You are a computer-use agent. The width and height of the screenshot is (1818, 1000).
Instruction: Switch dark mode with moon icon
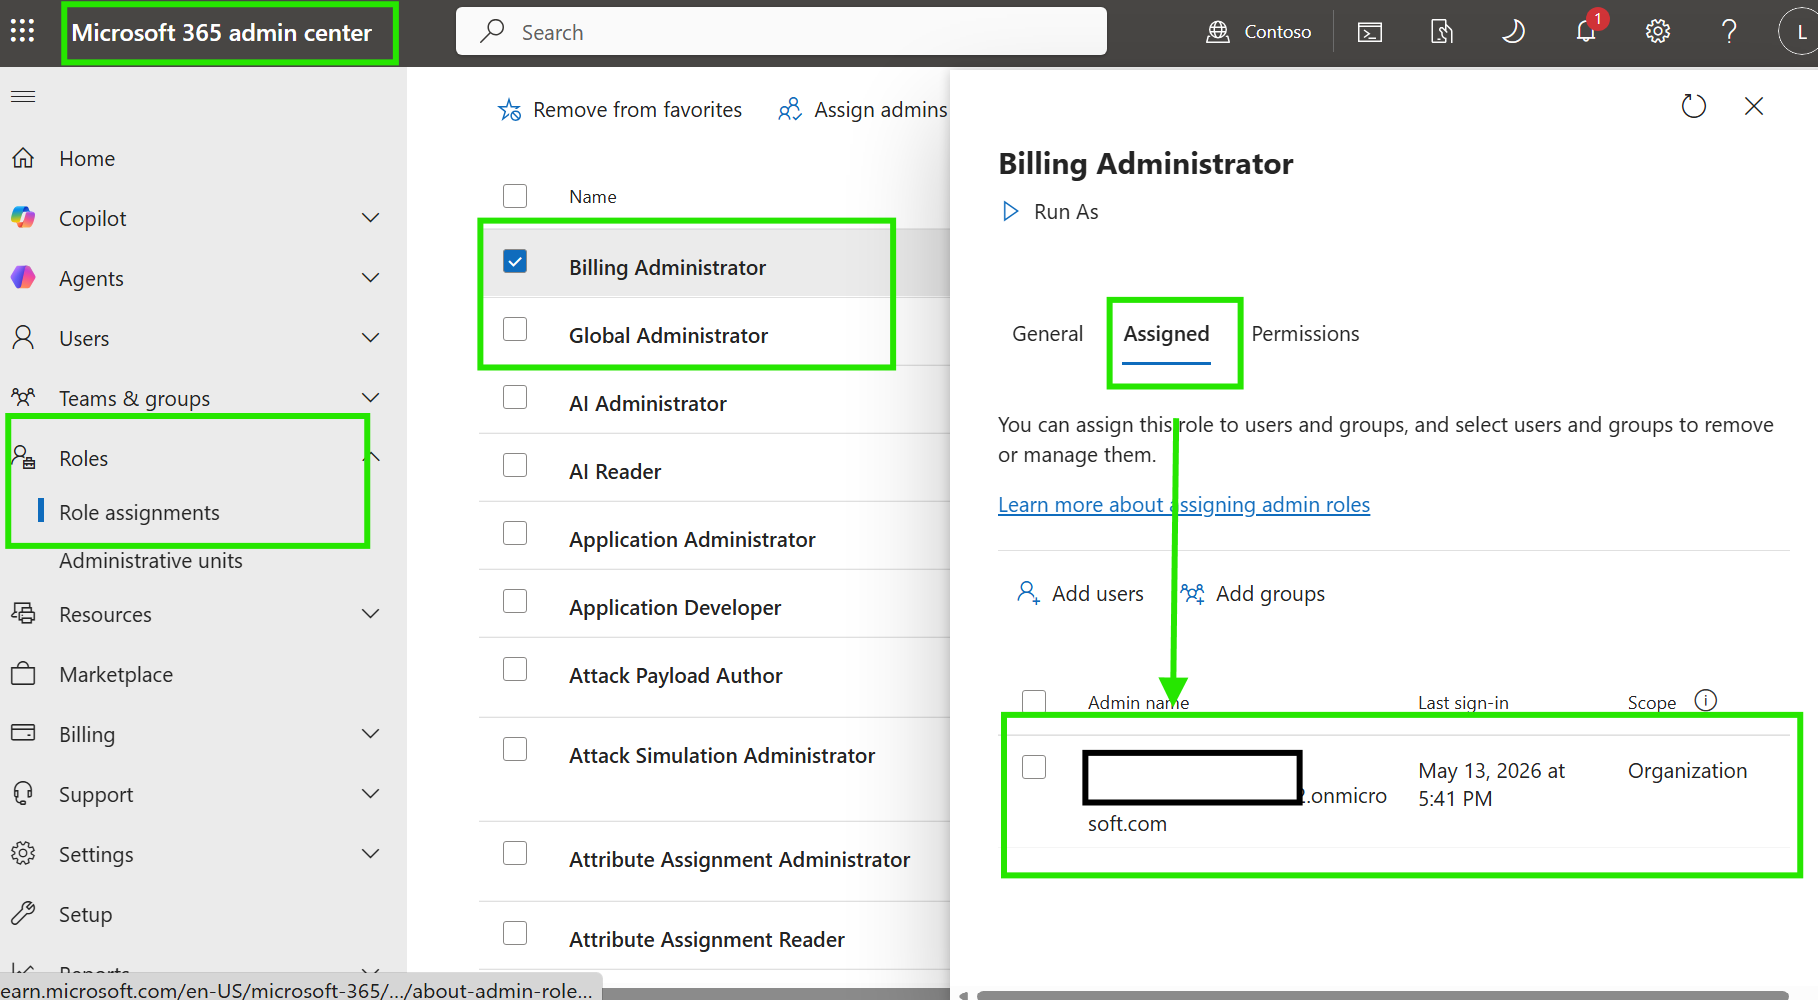tap(1513, 32)
